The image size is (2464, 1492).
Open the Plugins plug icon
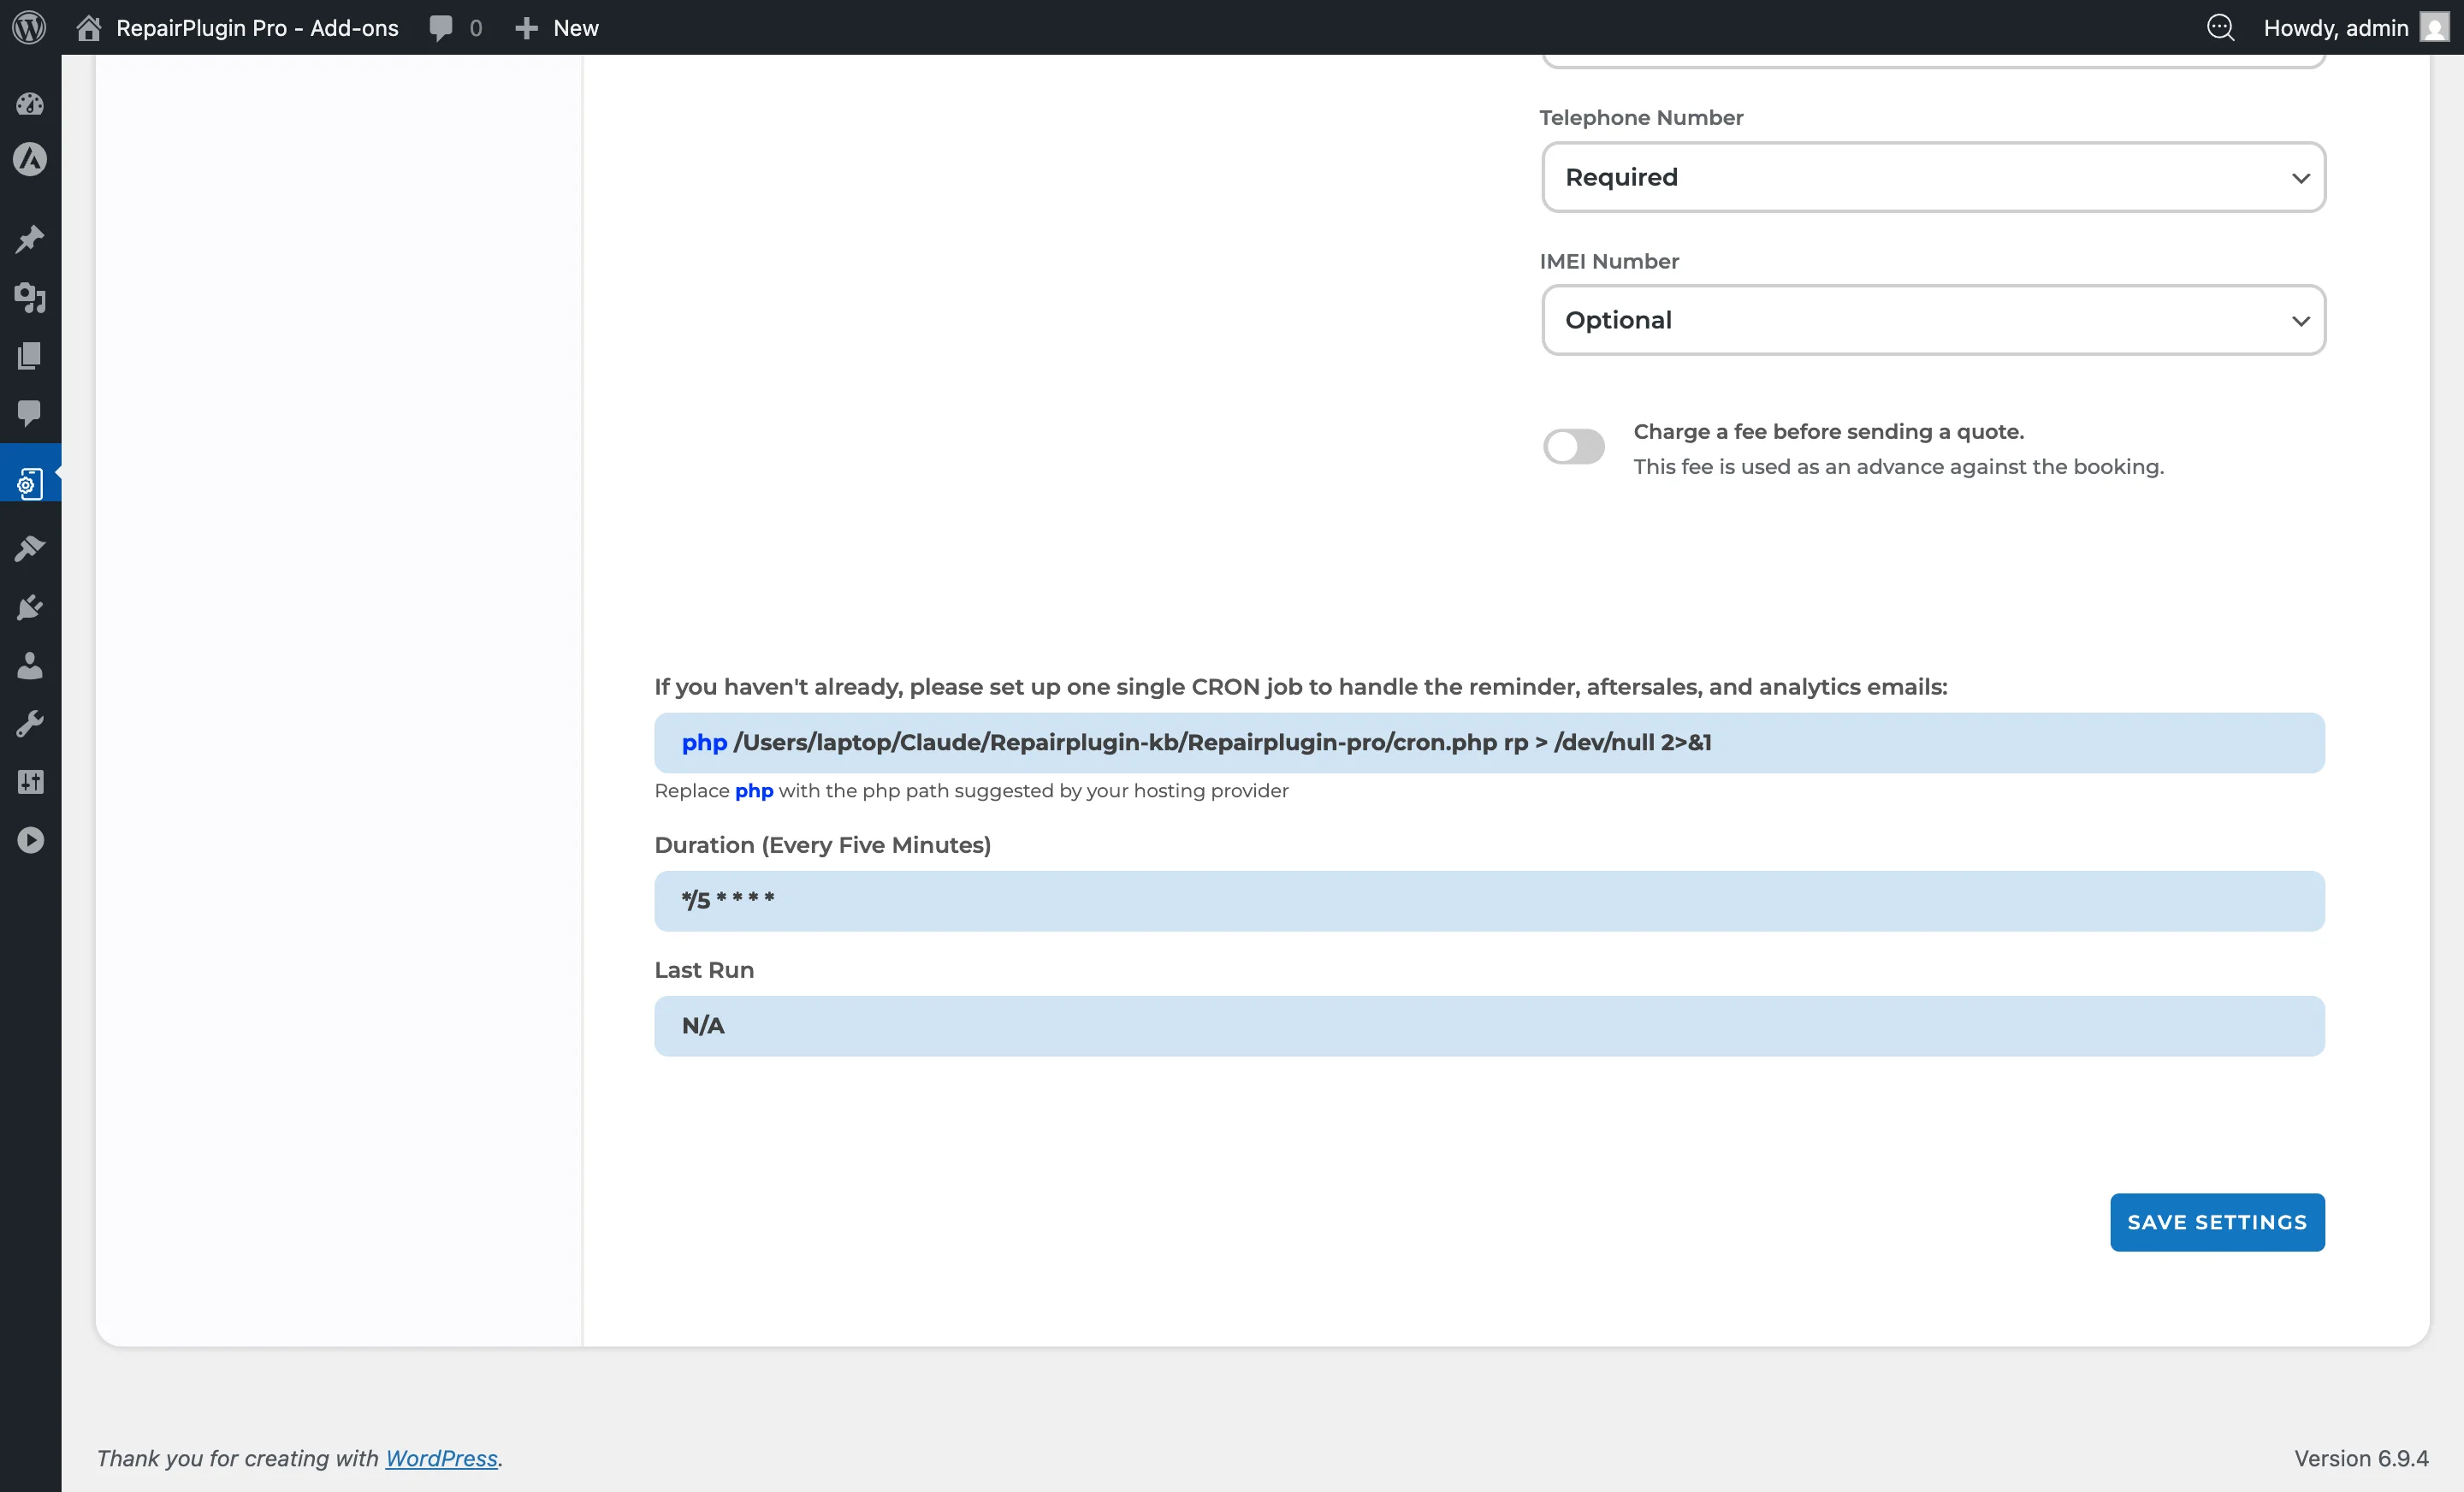pyautogui.click(x=30, y=607)
